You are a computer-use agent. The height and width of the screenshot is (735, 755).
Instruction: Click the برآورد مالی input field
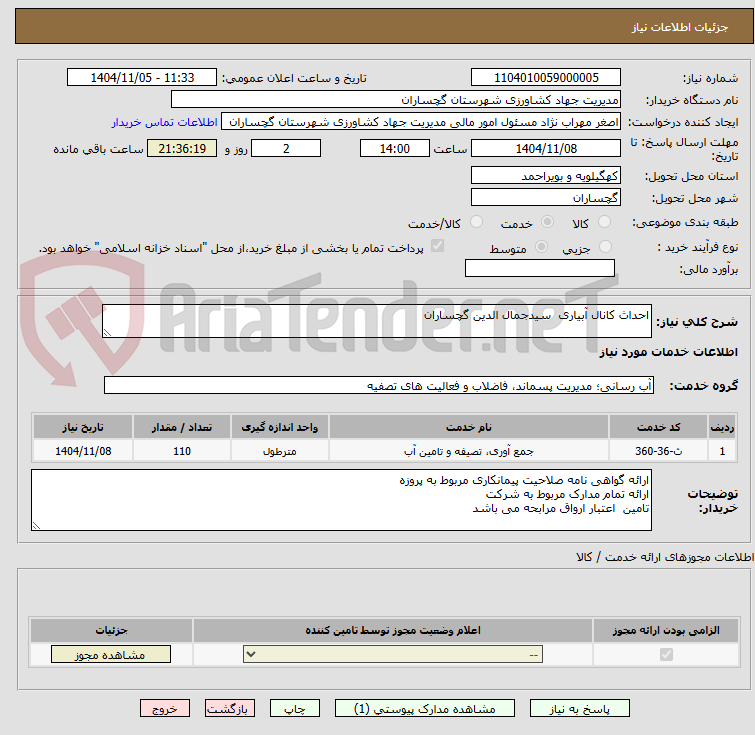[540, 268]
